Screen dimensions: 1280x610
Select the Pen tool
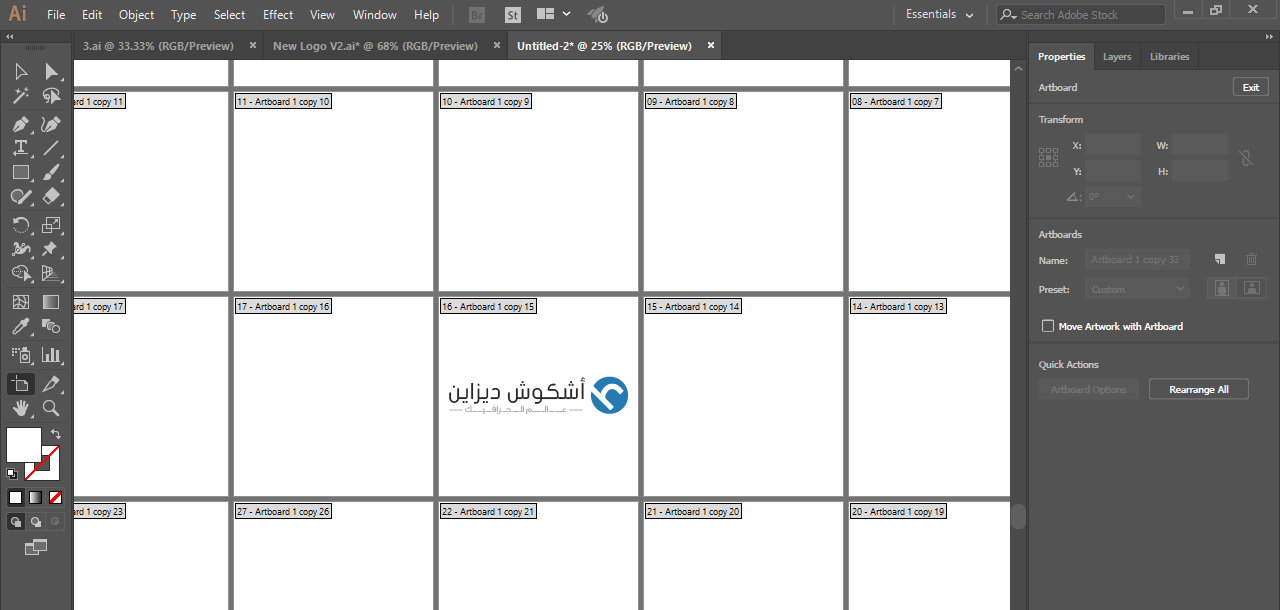tap(20, 123)
